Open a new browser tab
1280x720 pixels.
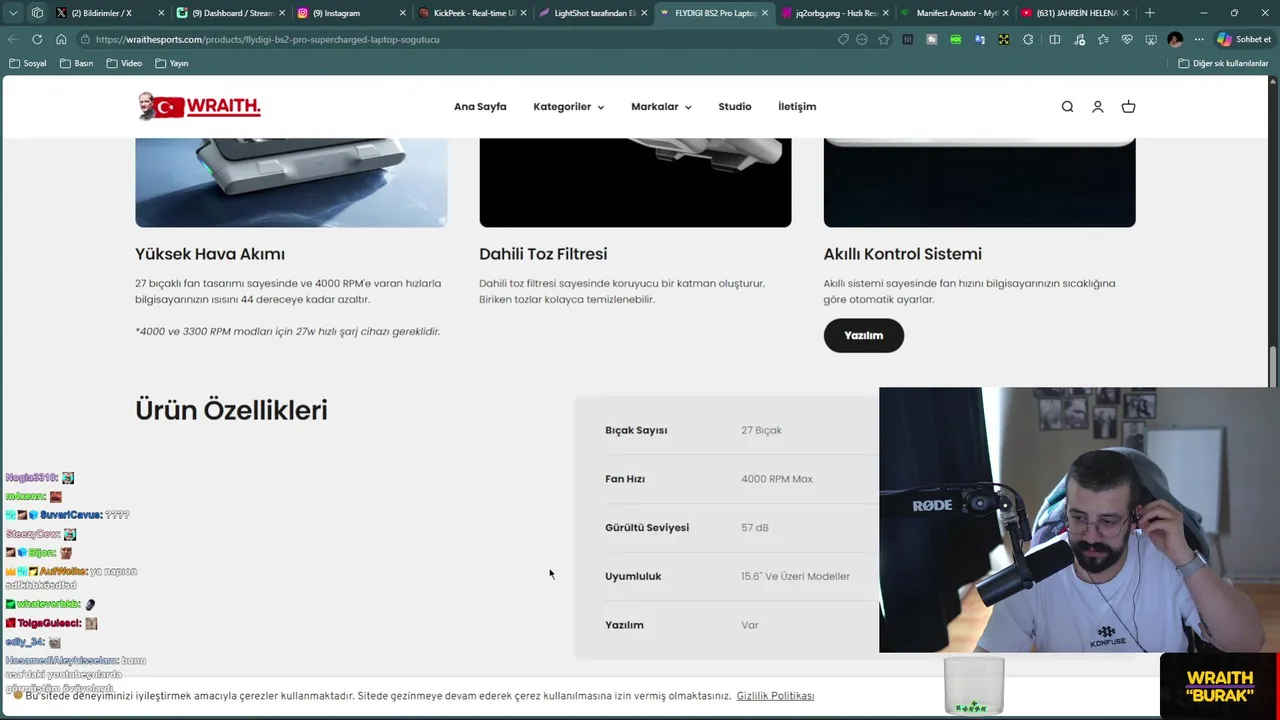(x=1150, y=13)
